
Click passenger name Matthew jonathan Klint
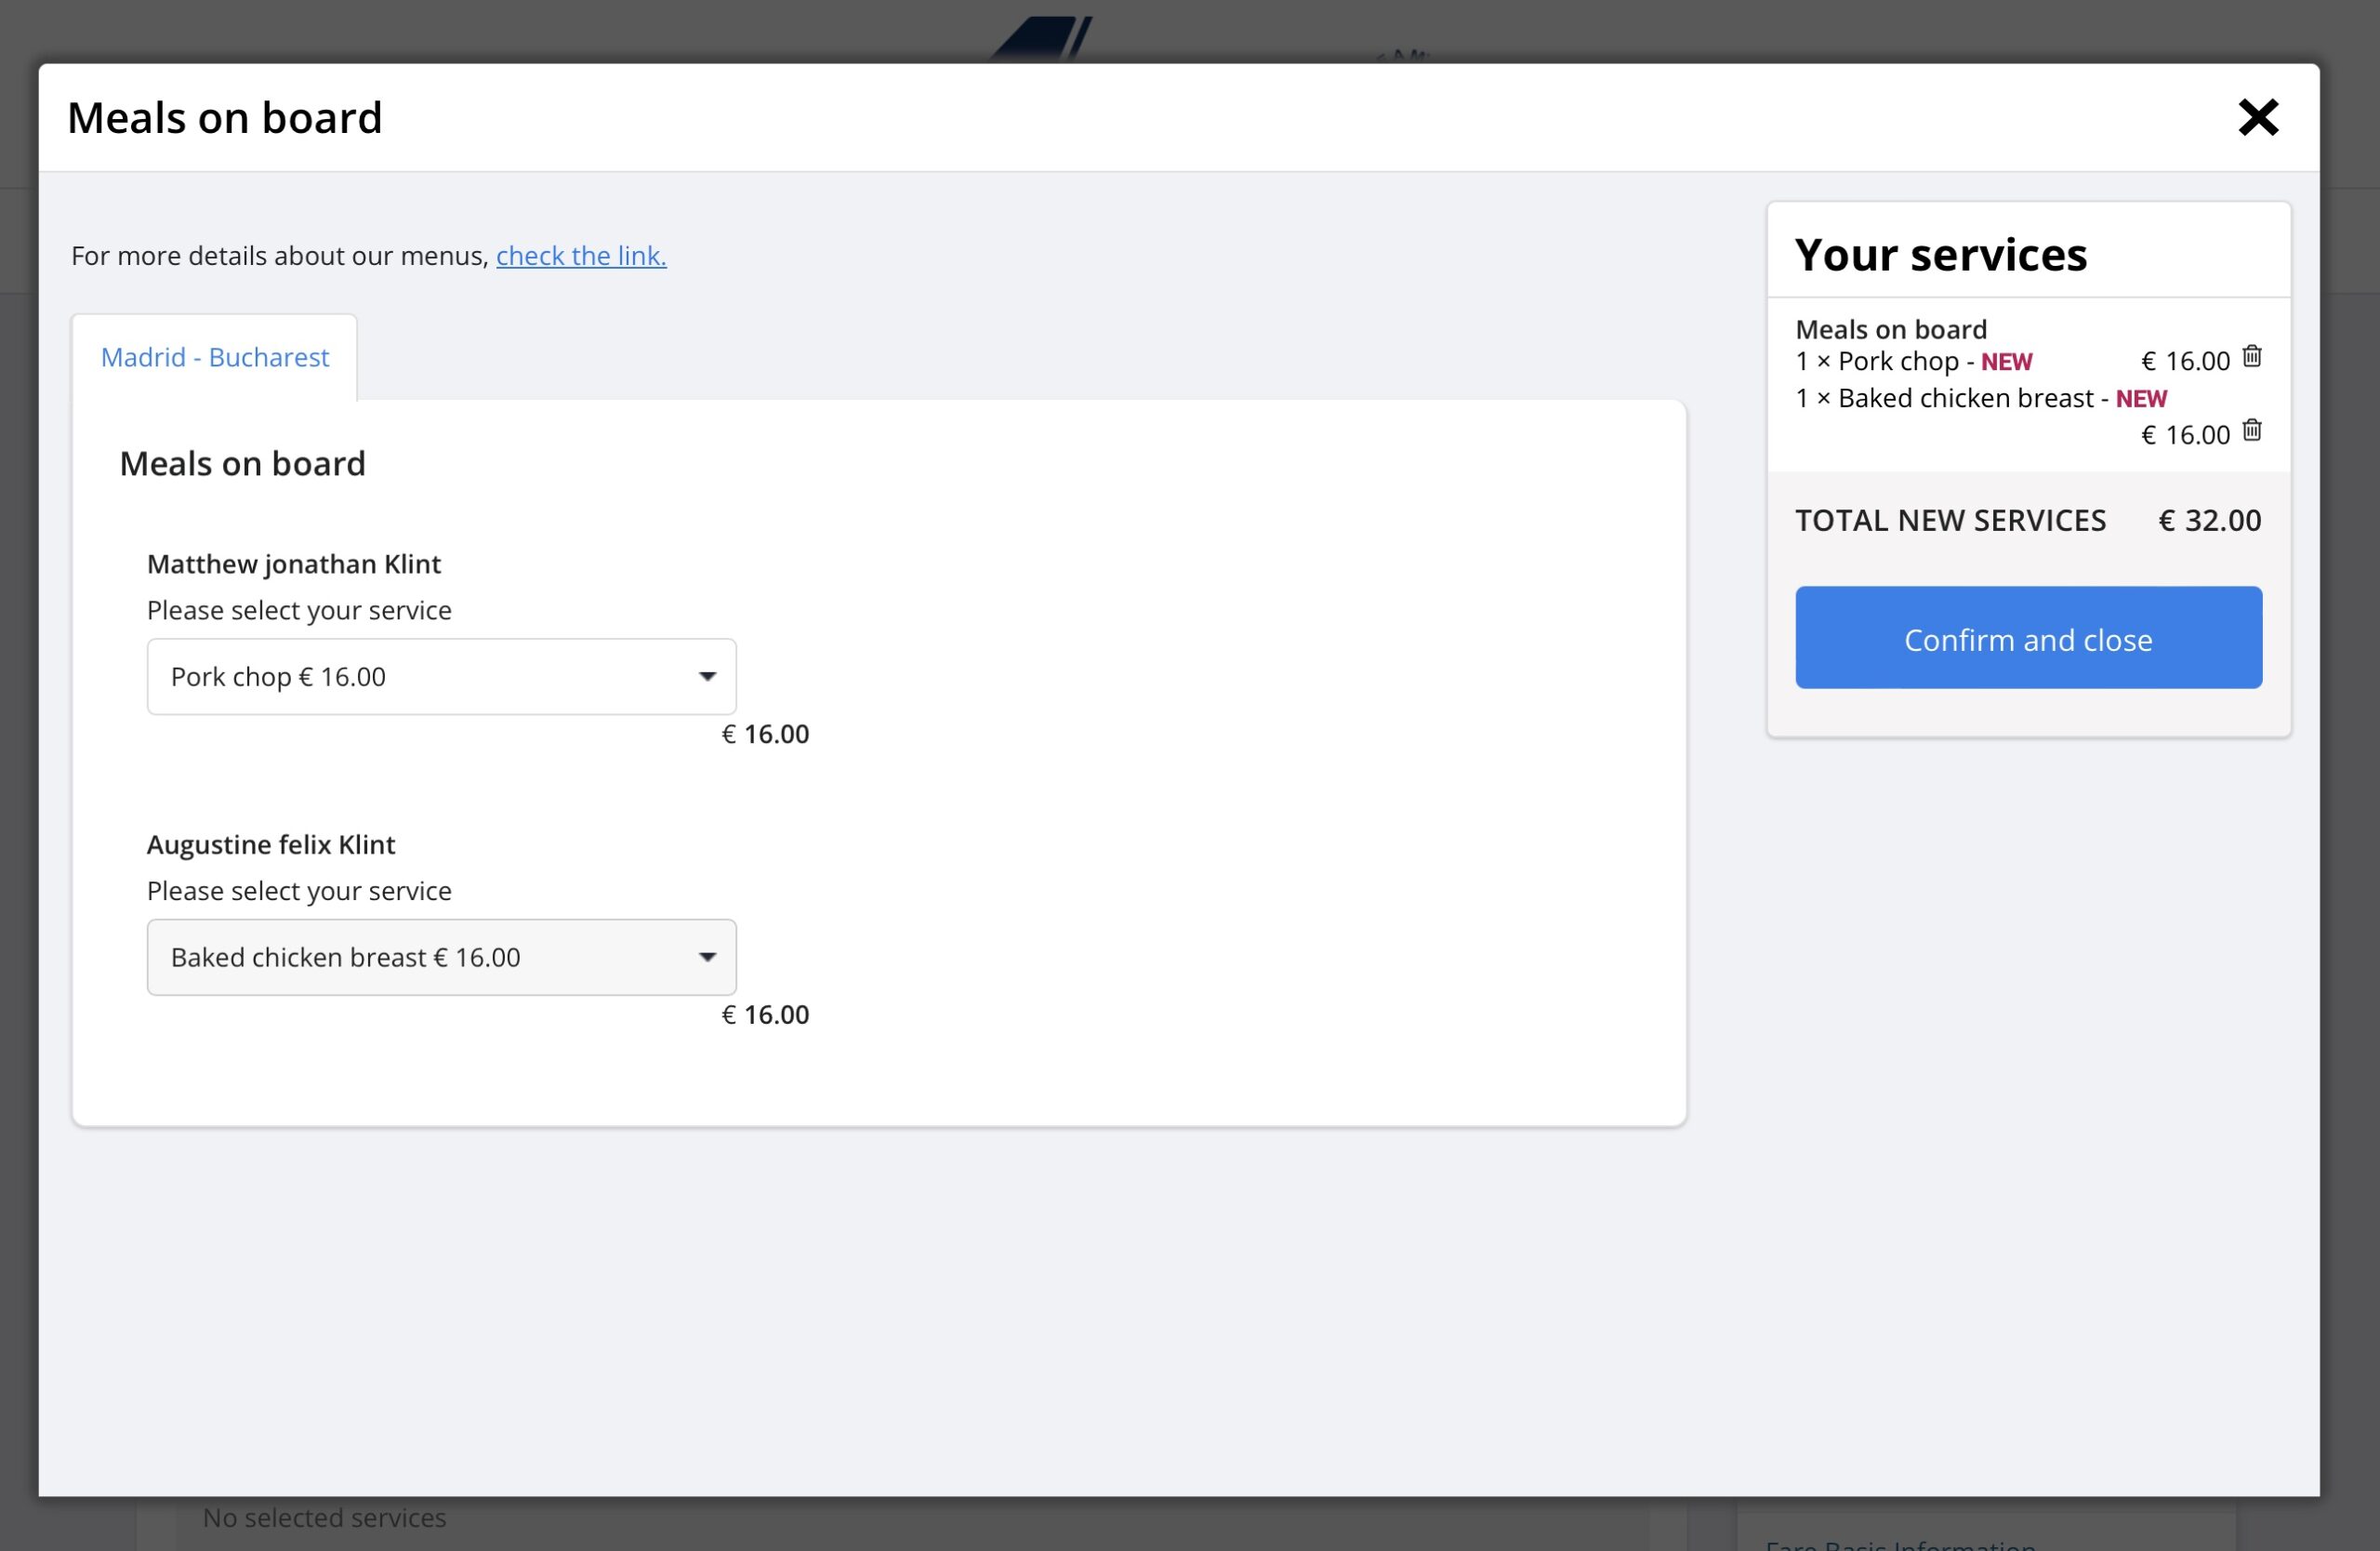click(x=294, y=564)
